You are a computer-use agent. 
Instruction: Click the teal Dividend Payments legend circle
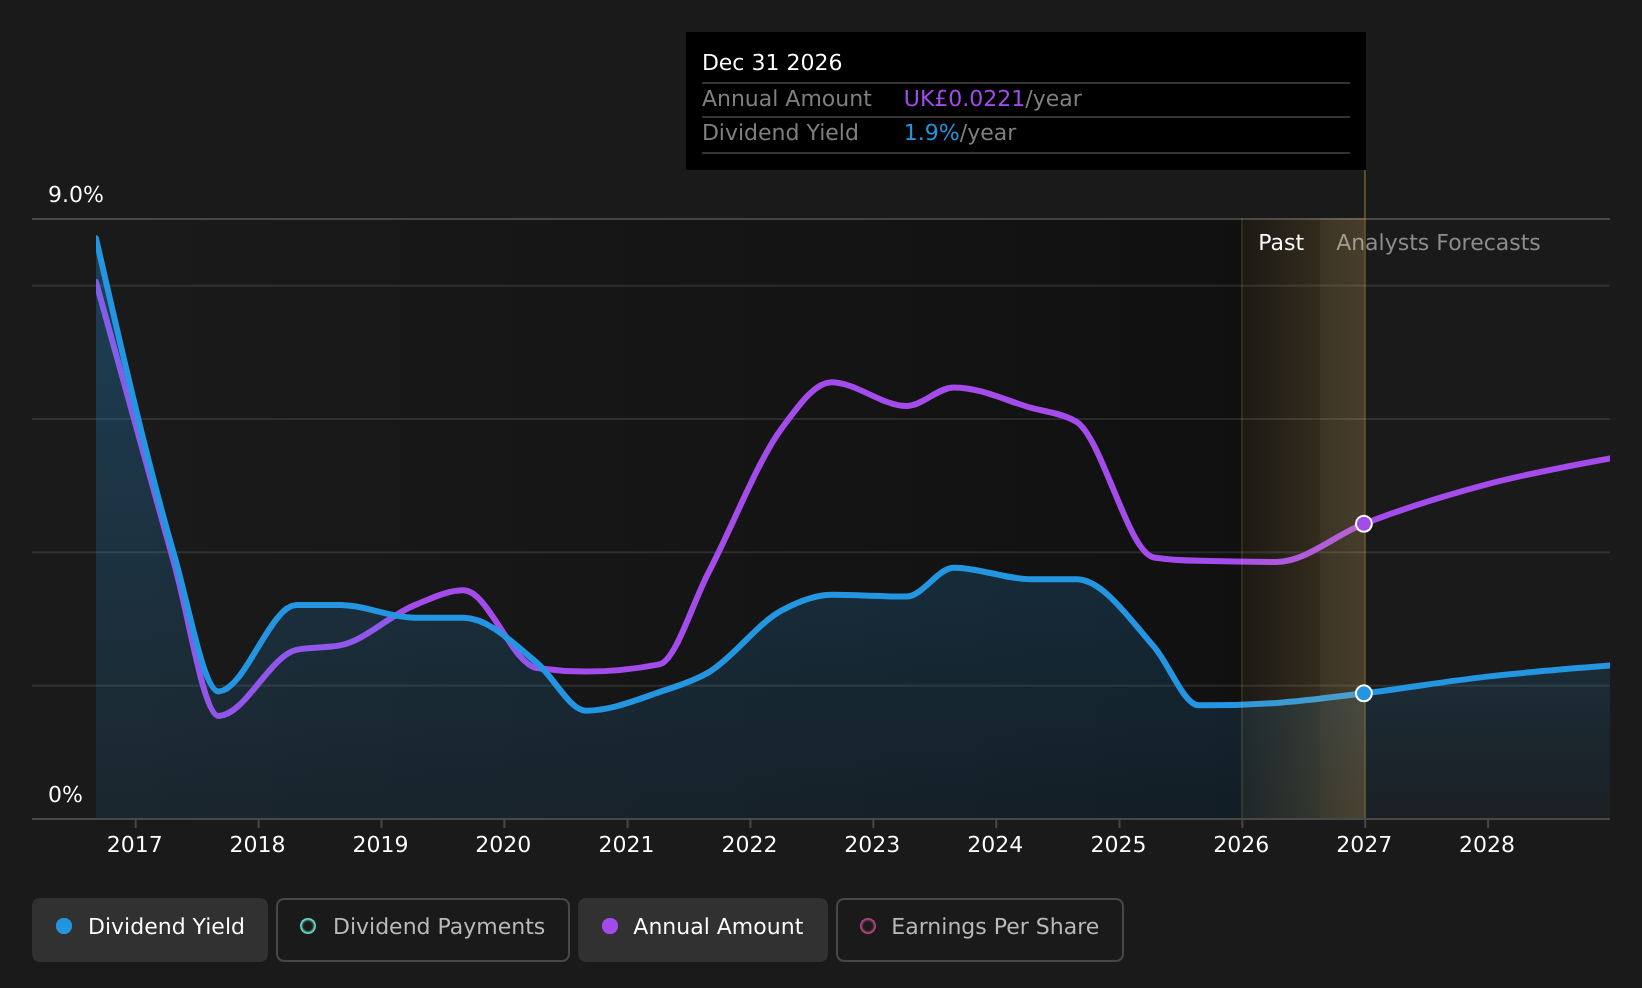[308, 926]
